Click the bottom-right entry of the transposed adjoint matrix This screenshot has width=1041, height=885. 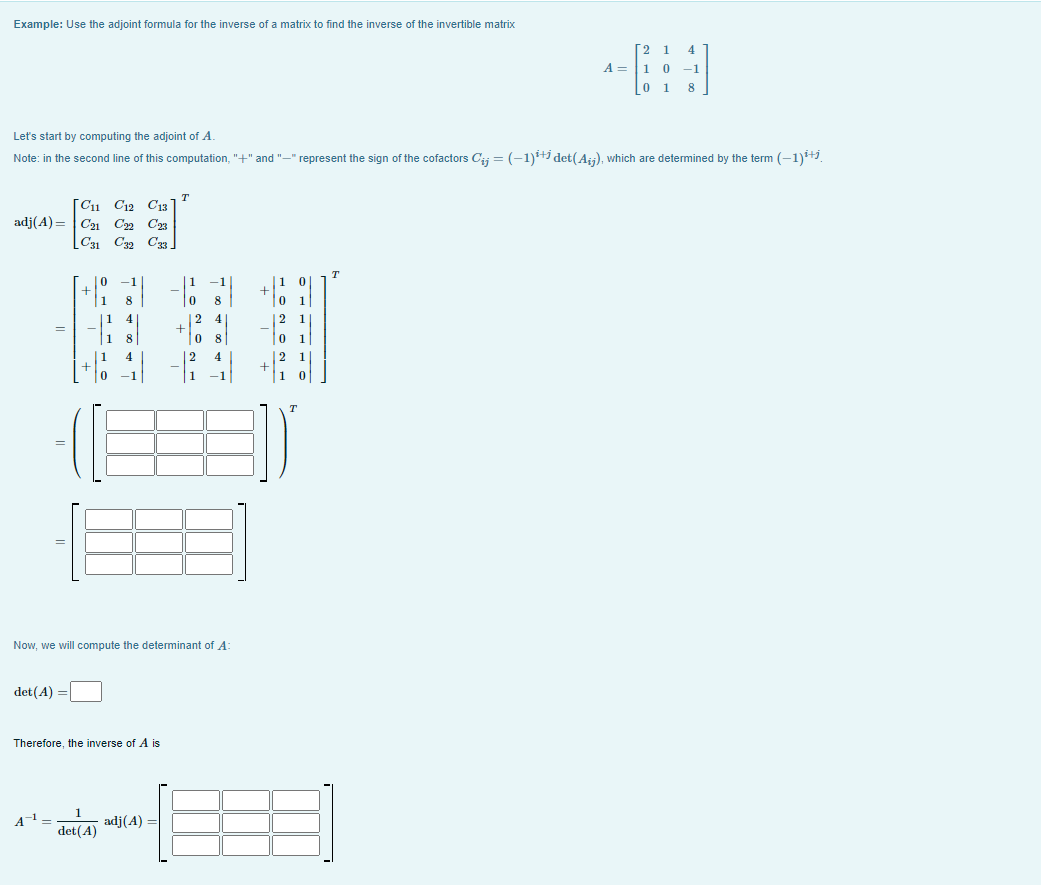pyautogui.click(x=208, y=565)
